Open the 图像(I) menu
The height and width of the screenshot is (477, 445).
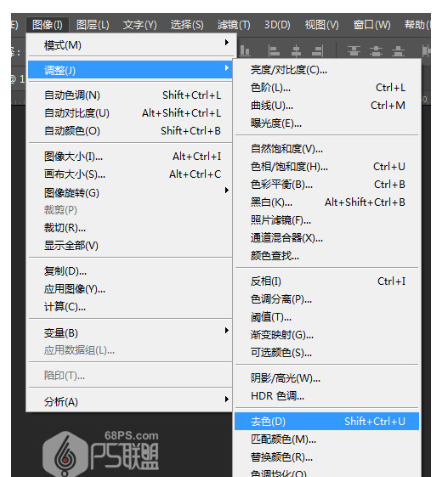pos(47,25)
